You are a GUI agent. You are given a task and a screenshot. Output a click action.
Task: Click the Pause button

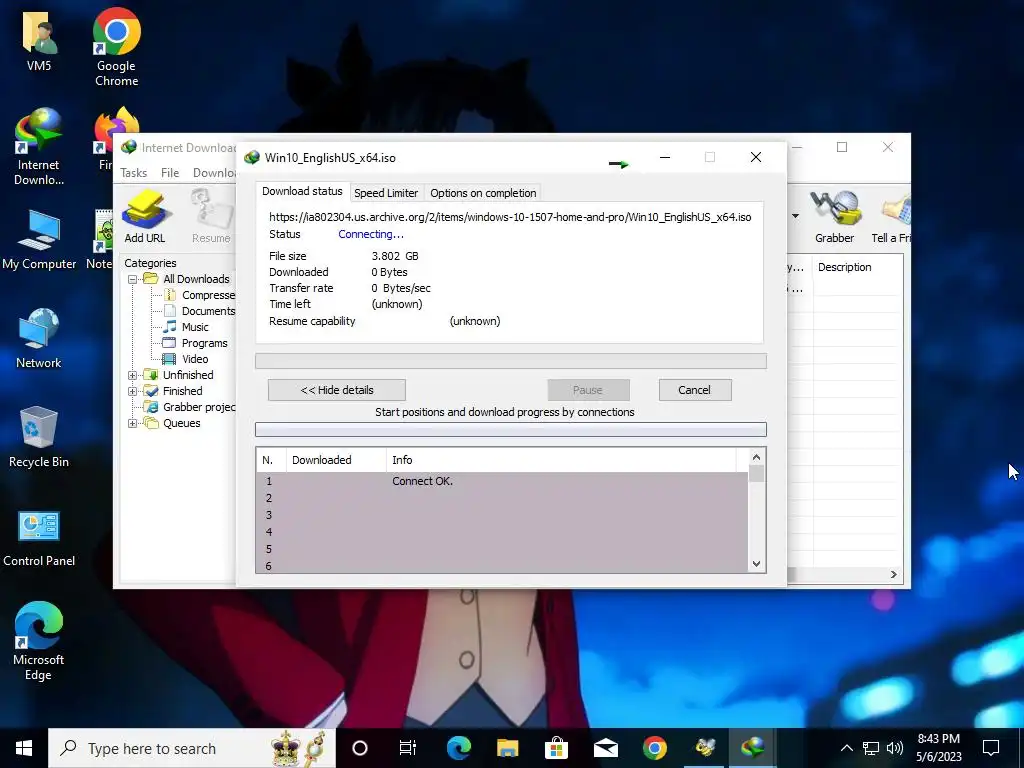click(x=588, y=390)
